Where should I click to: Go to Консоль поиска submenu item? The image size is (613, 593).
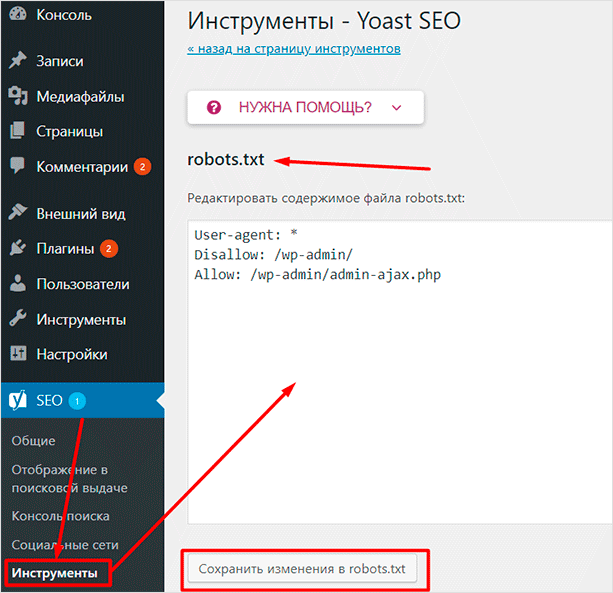[x=60, y=516]
